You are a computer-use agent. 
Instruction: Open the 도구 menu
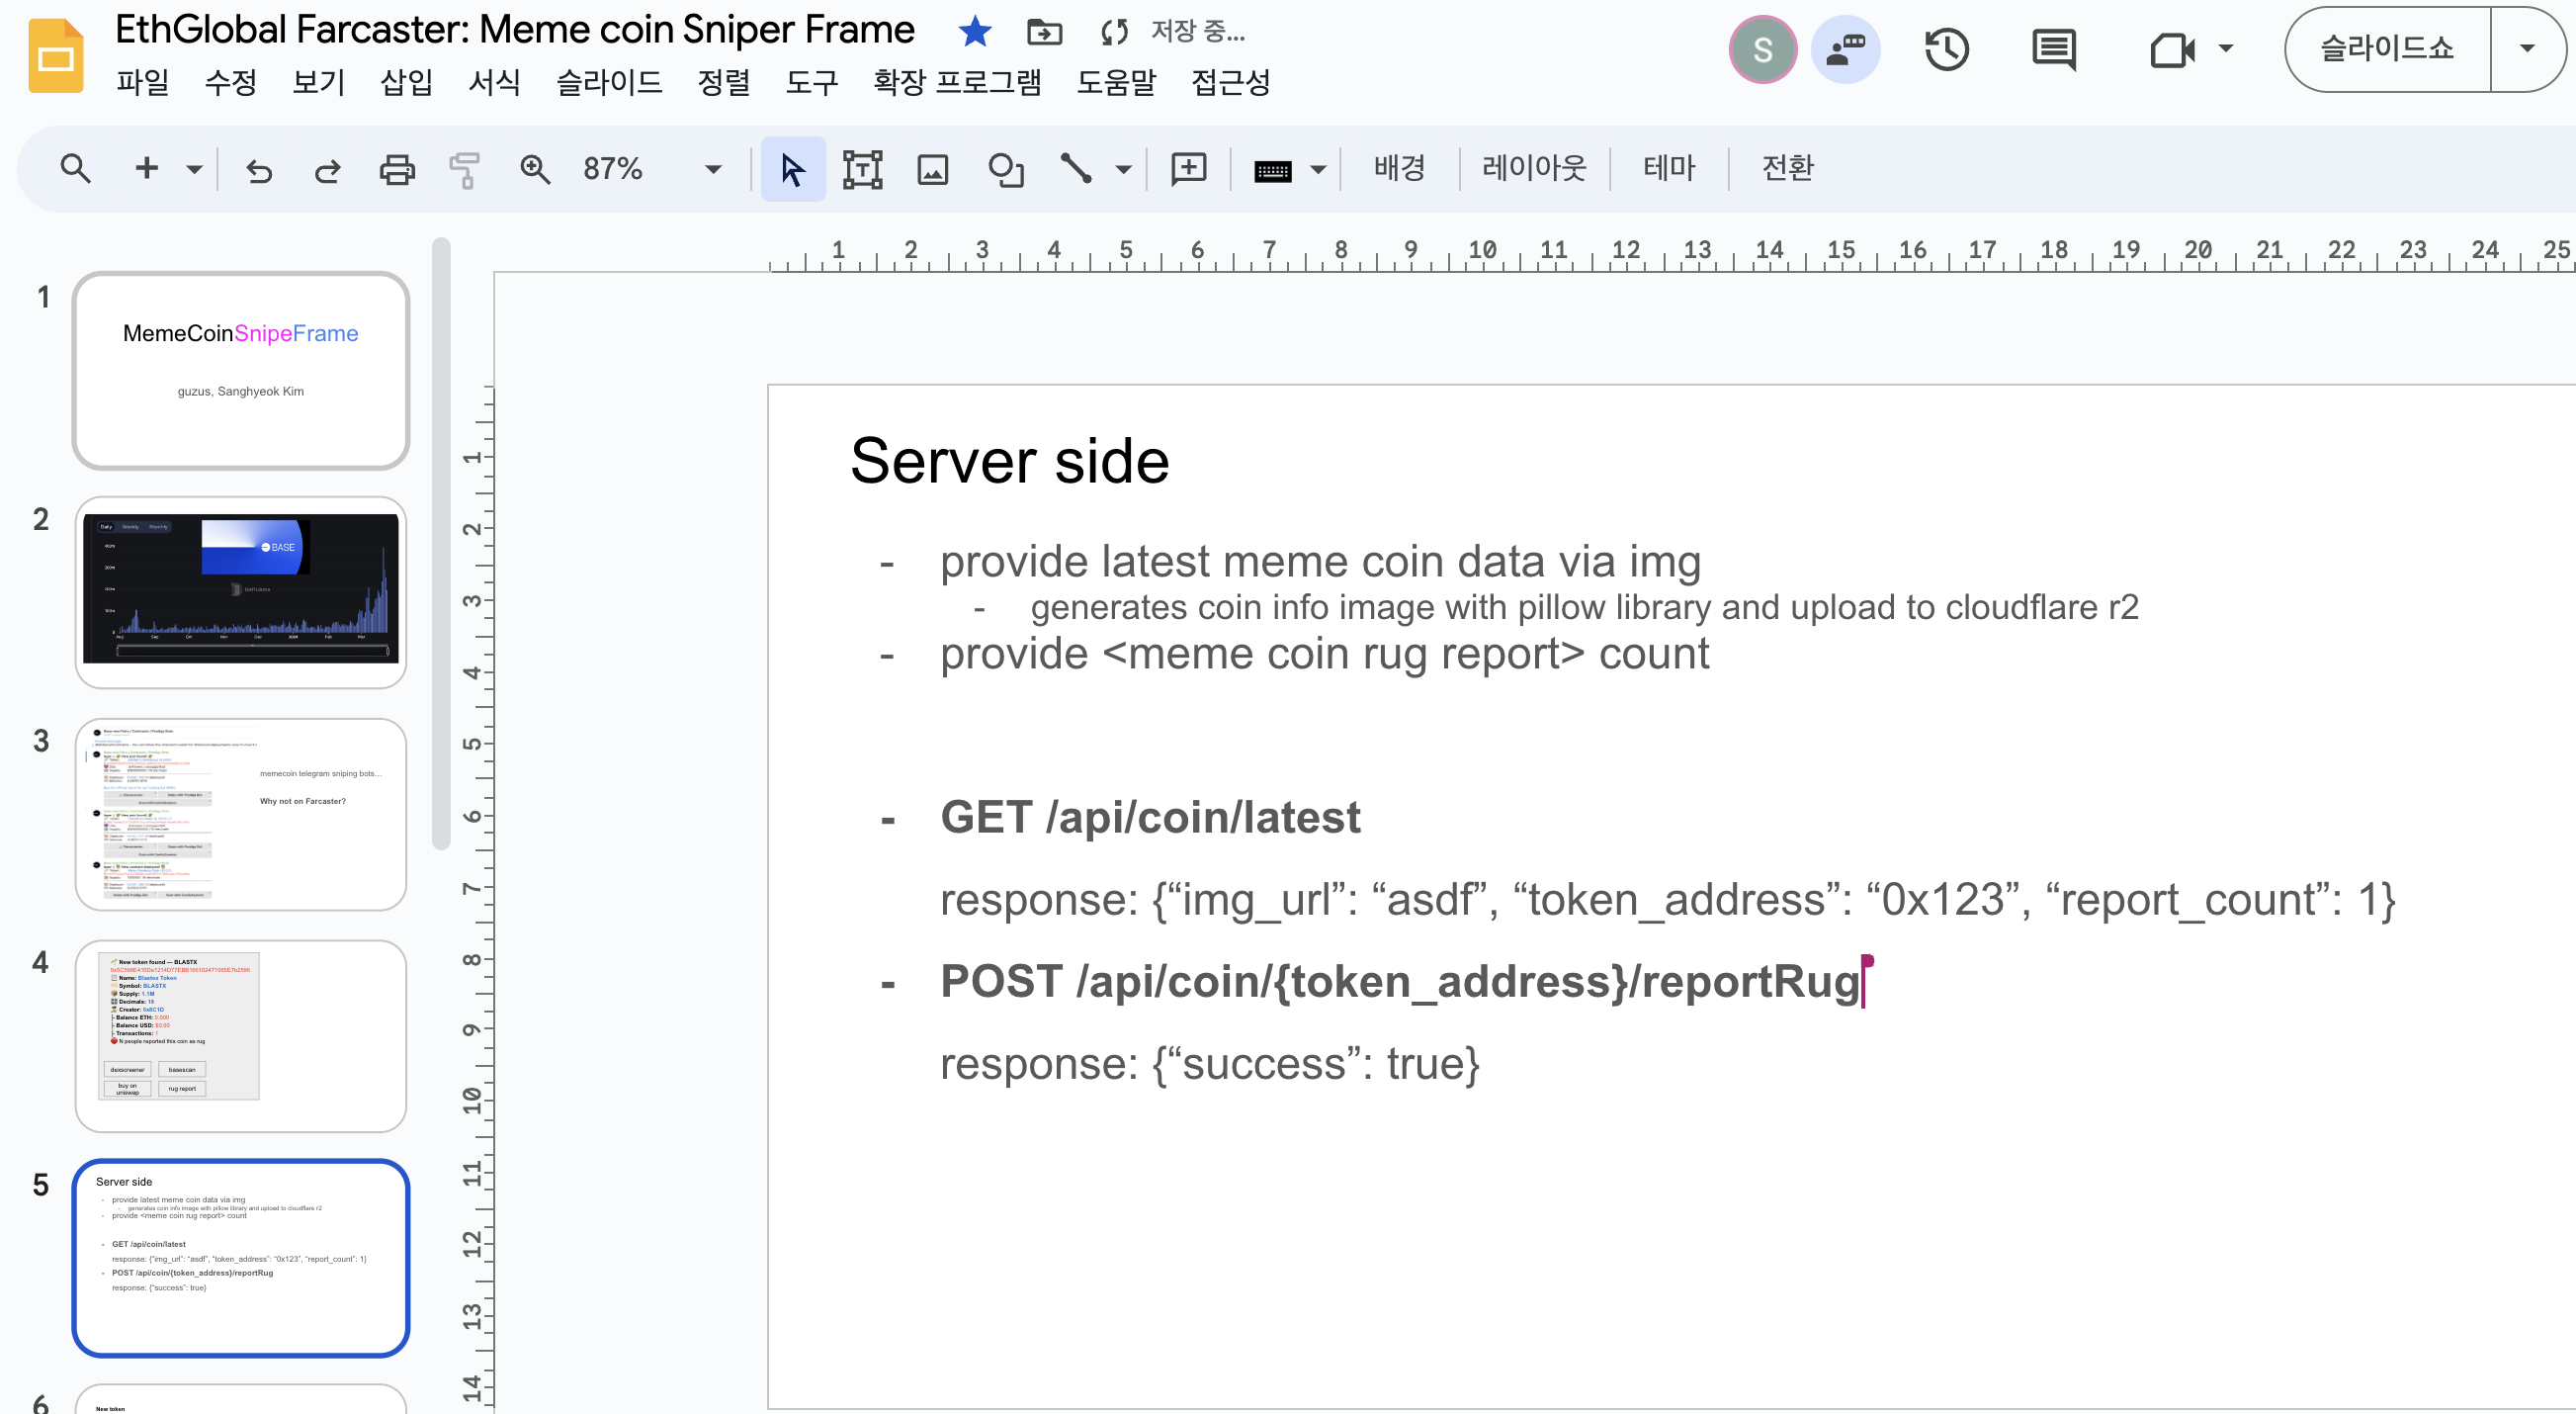point(812,82)
